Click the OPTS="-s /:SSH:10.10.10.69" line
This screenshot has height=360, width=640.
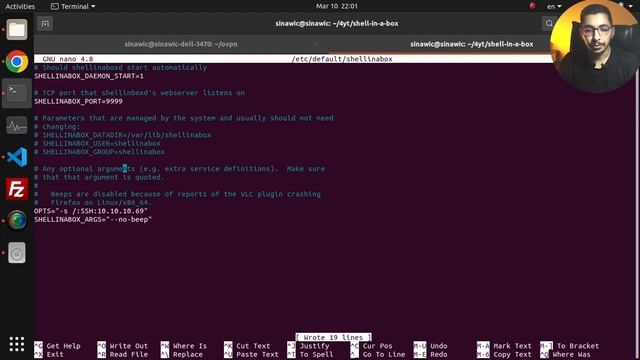click(91, 211)
